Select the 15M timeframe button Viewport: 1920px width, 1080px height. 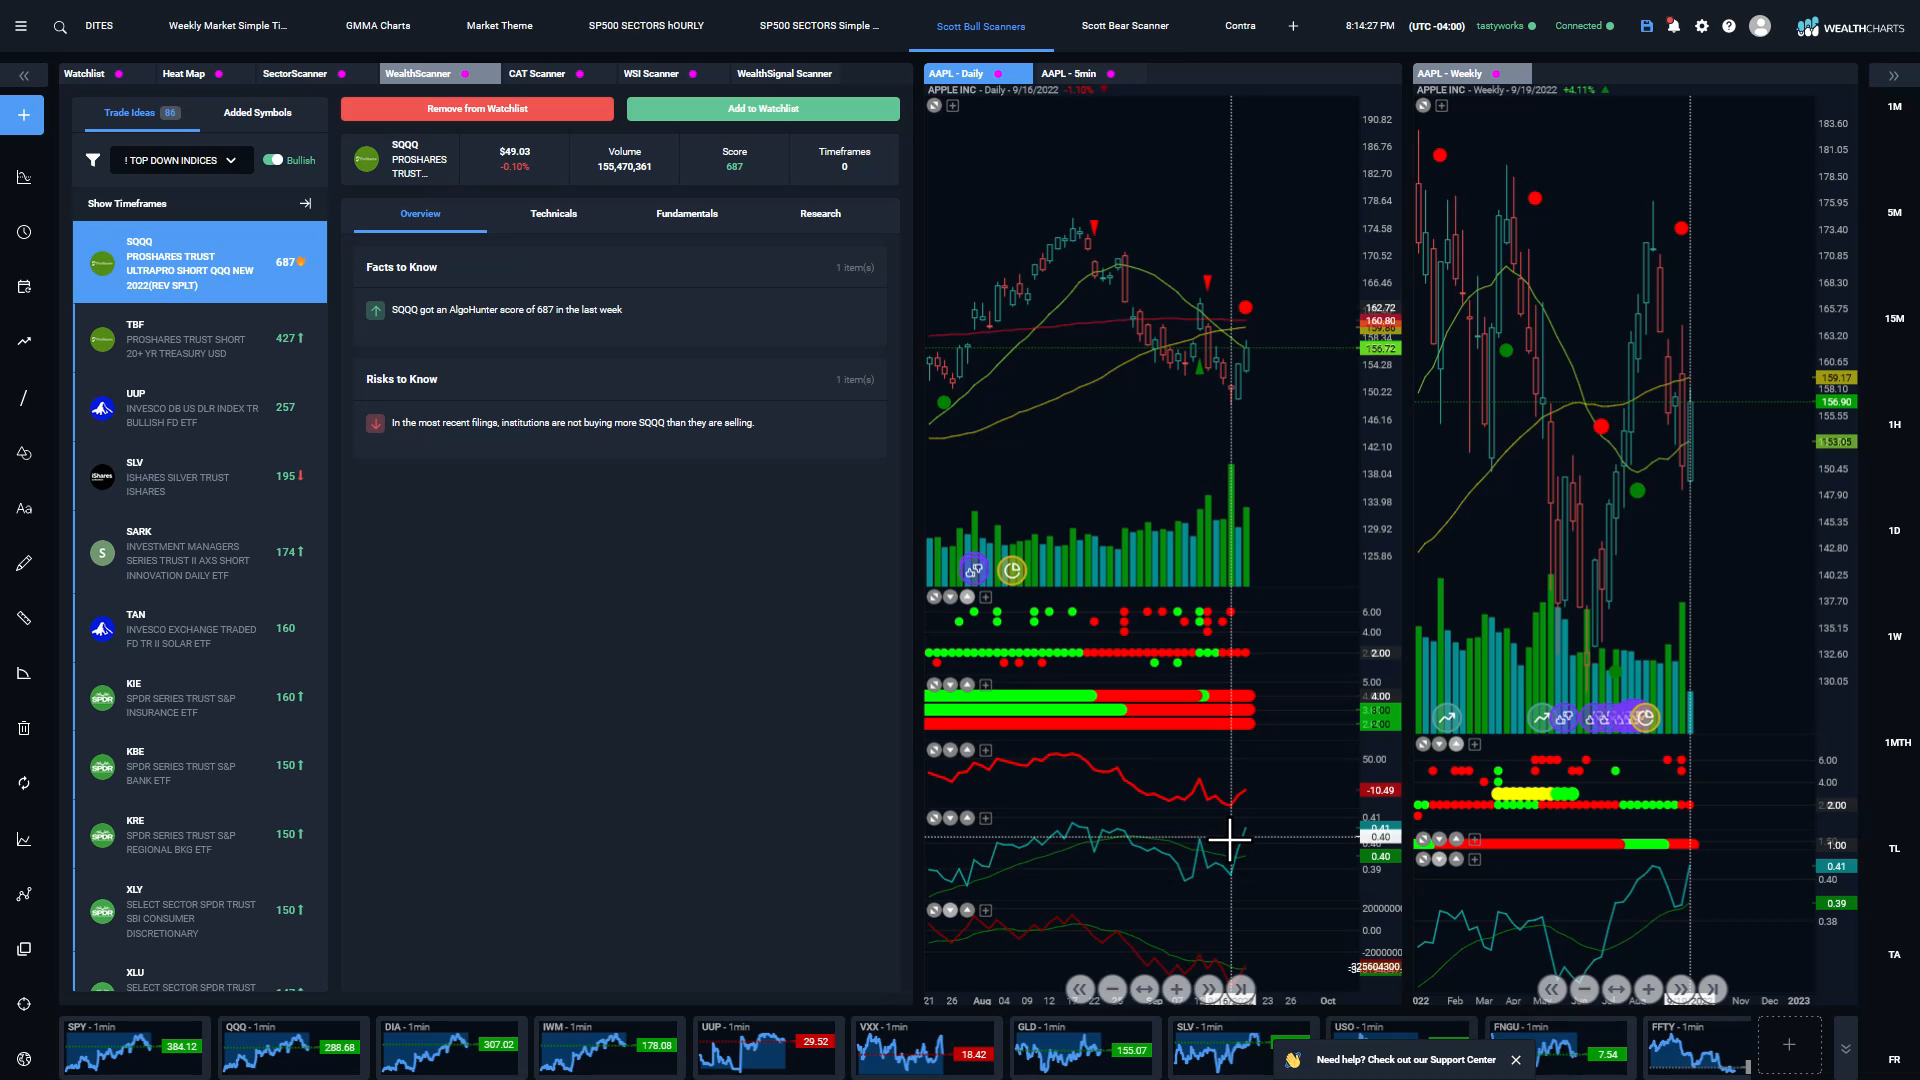click(1894, 319)
